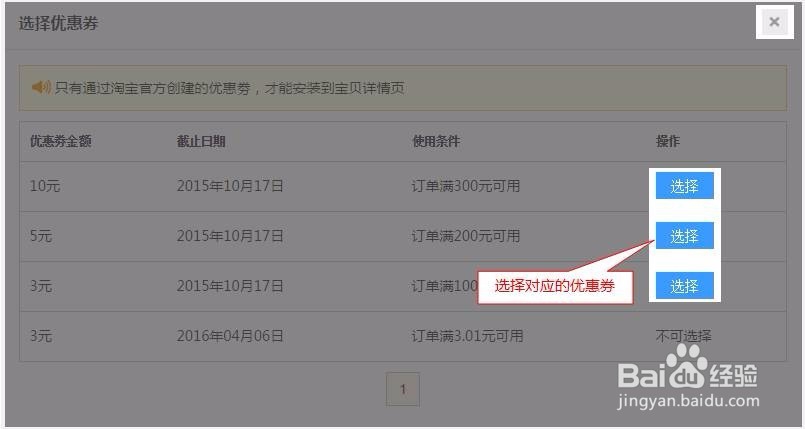Click the speaker announcement icon
This screenshot has width=805, height=429.
[41, 87]
